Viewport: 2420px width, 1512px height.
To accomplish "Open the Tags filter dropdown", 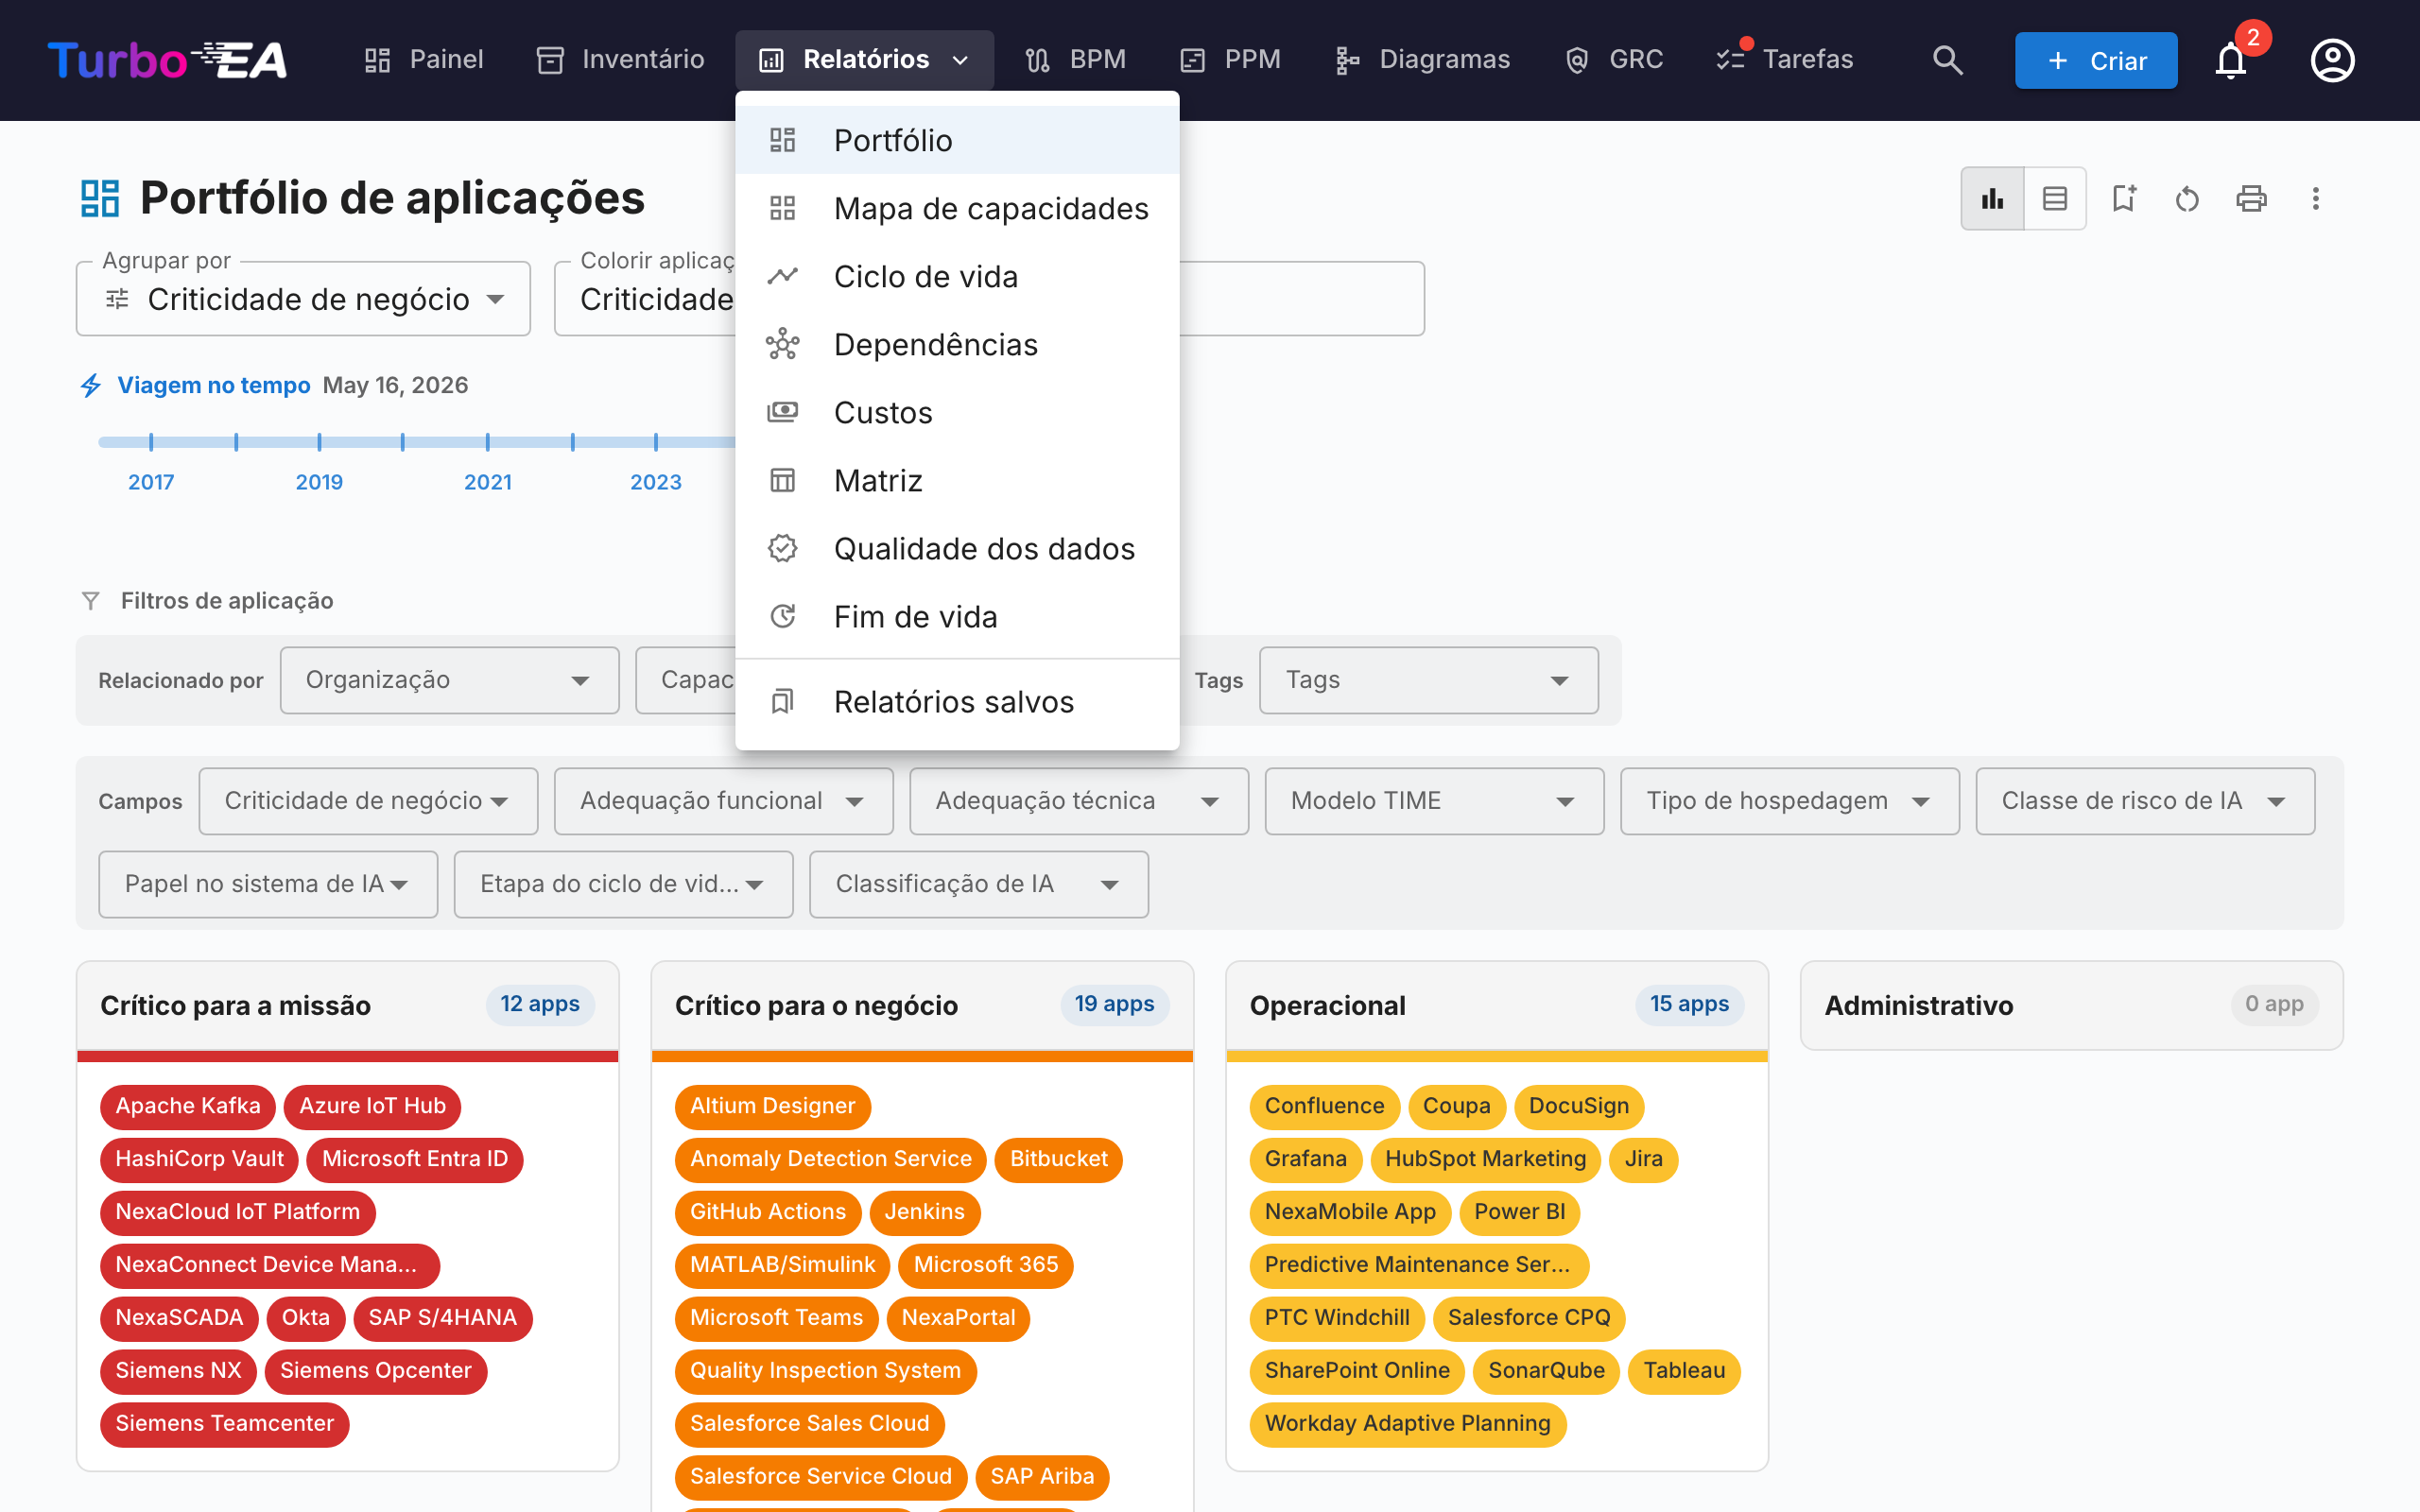I will pyautogui.click(x=1429, y=680).
